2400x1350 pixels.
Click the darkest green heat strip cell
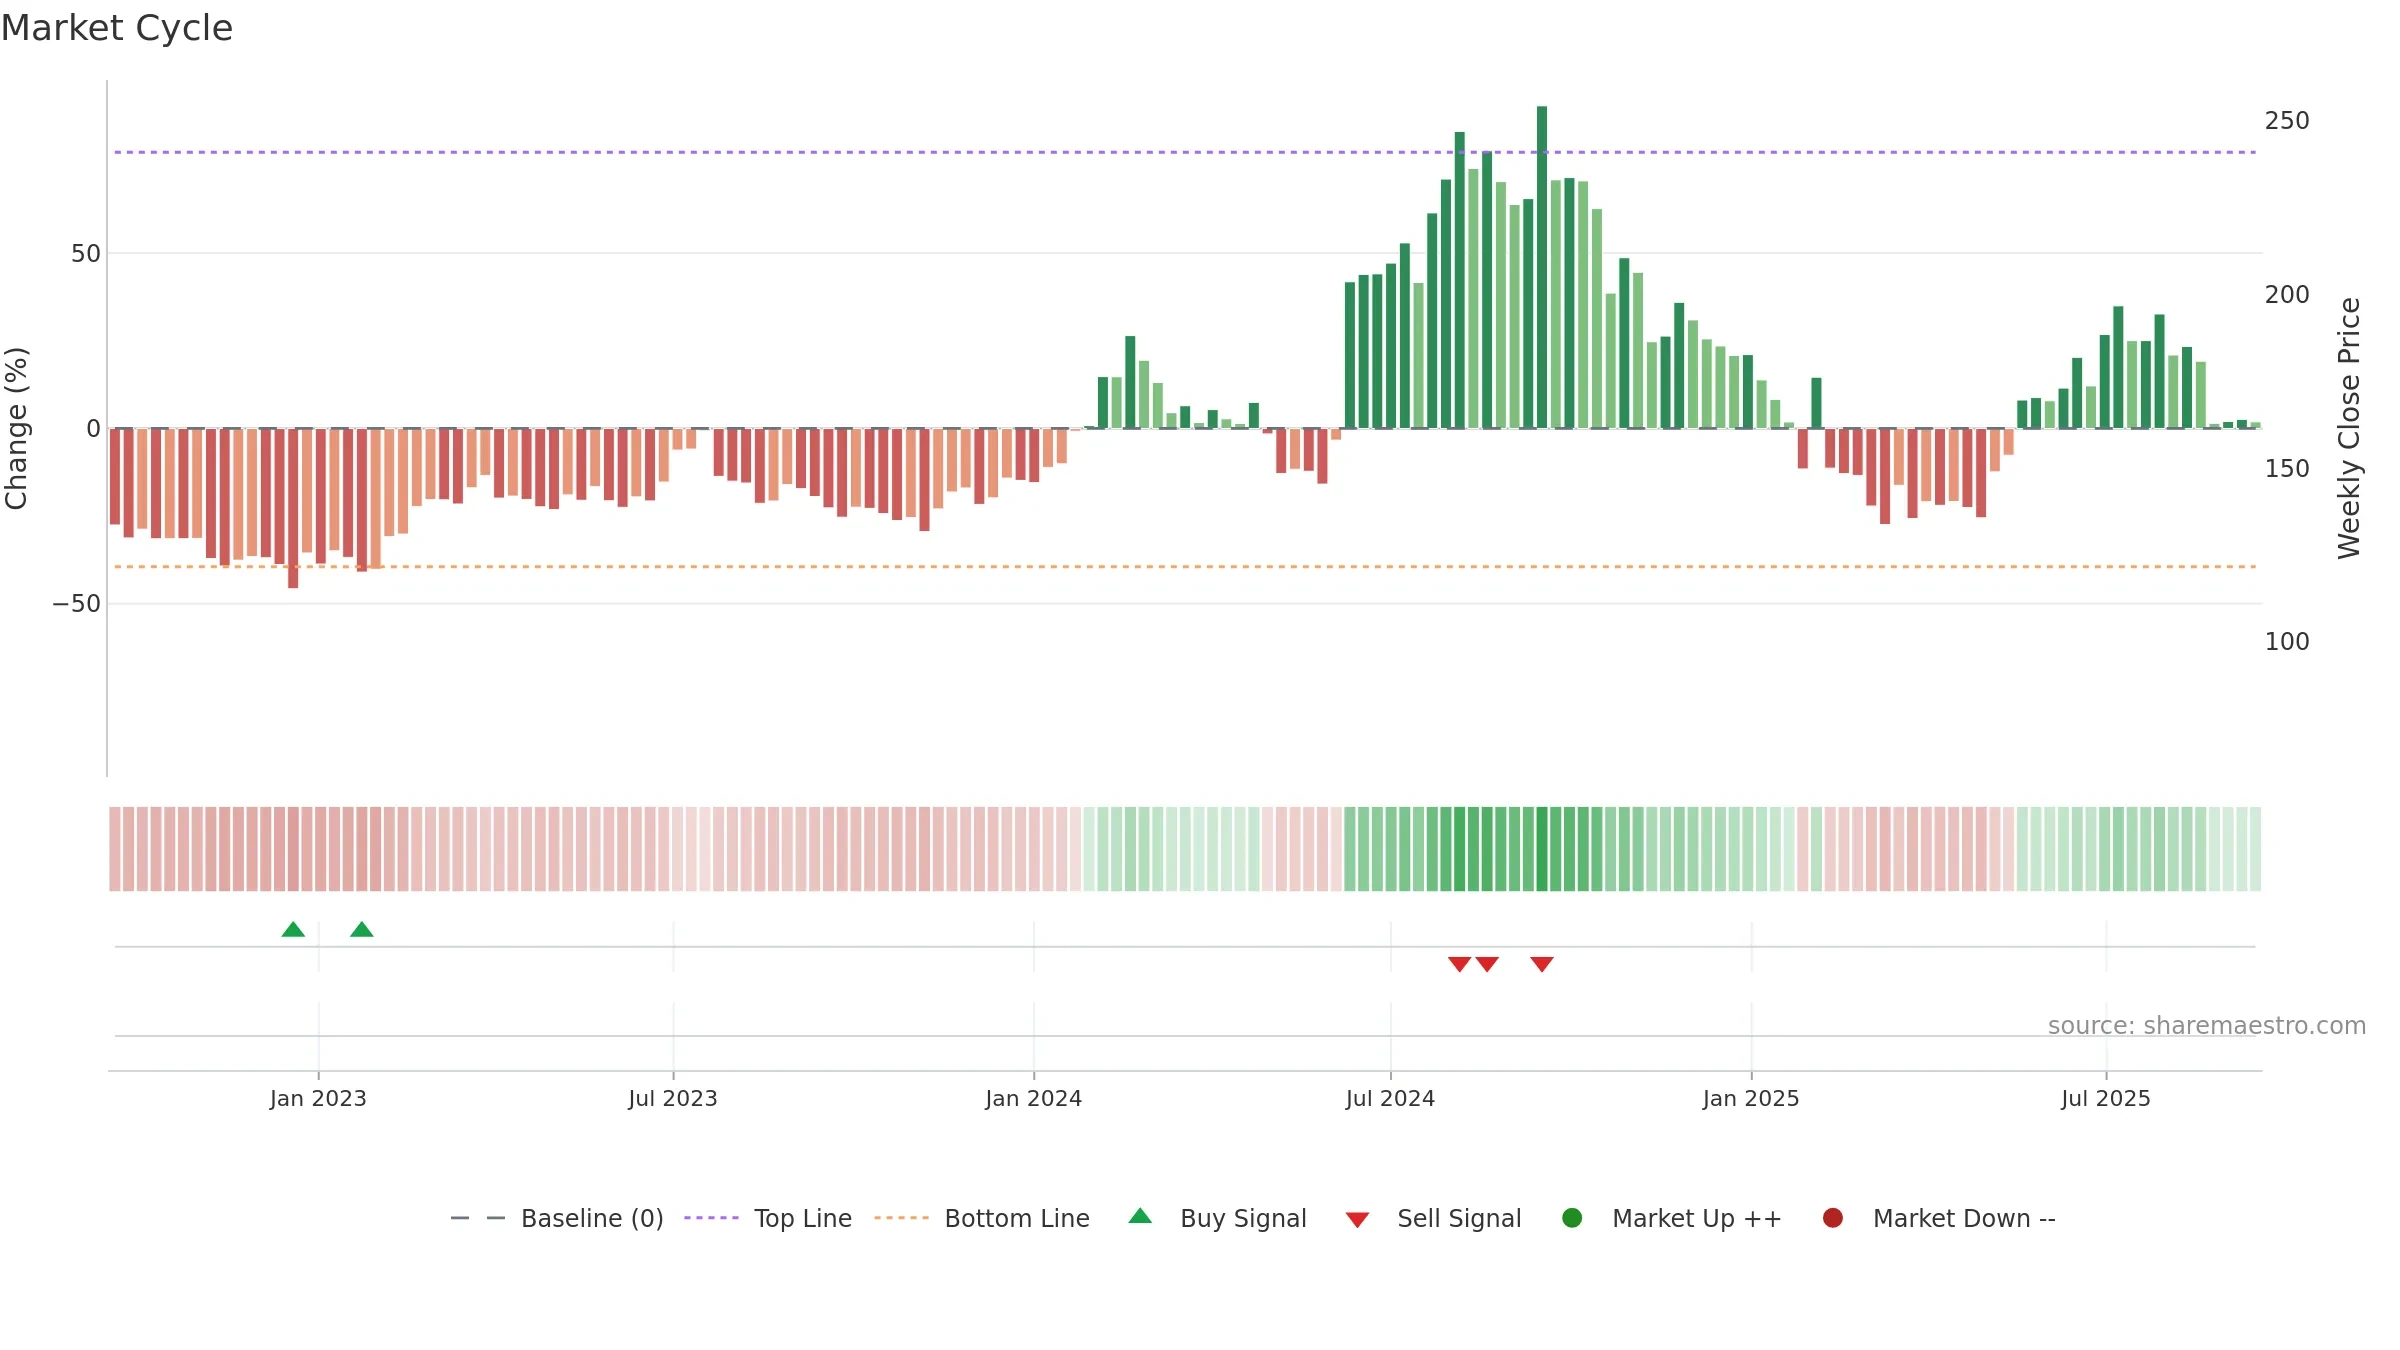point(1542,849)
